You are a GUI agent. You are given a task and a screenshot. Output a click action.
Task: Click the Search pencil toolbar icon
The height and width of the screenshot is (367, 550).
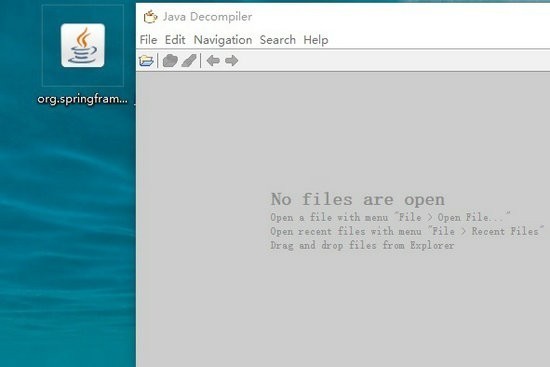[189, 61]
